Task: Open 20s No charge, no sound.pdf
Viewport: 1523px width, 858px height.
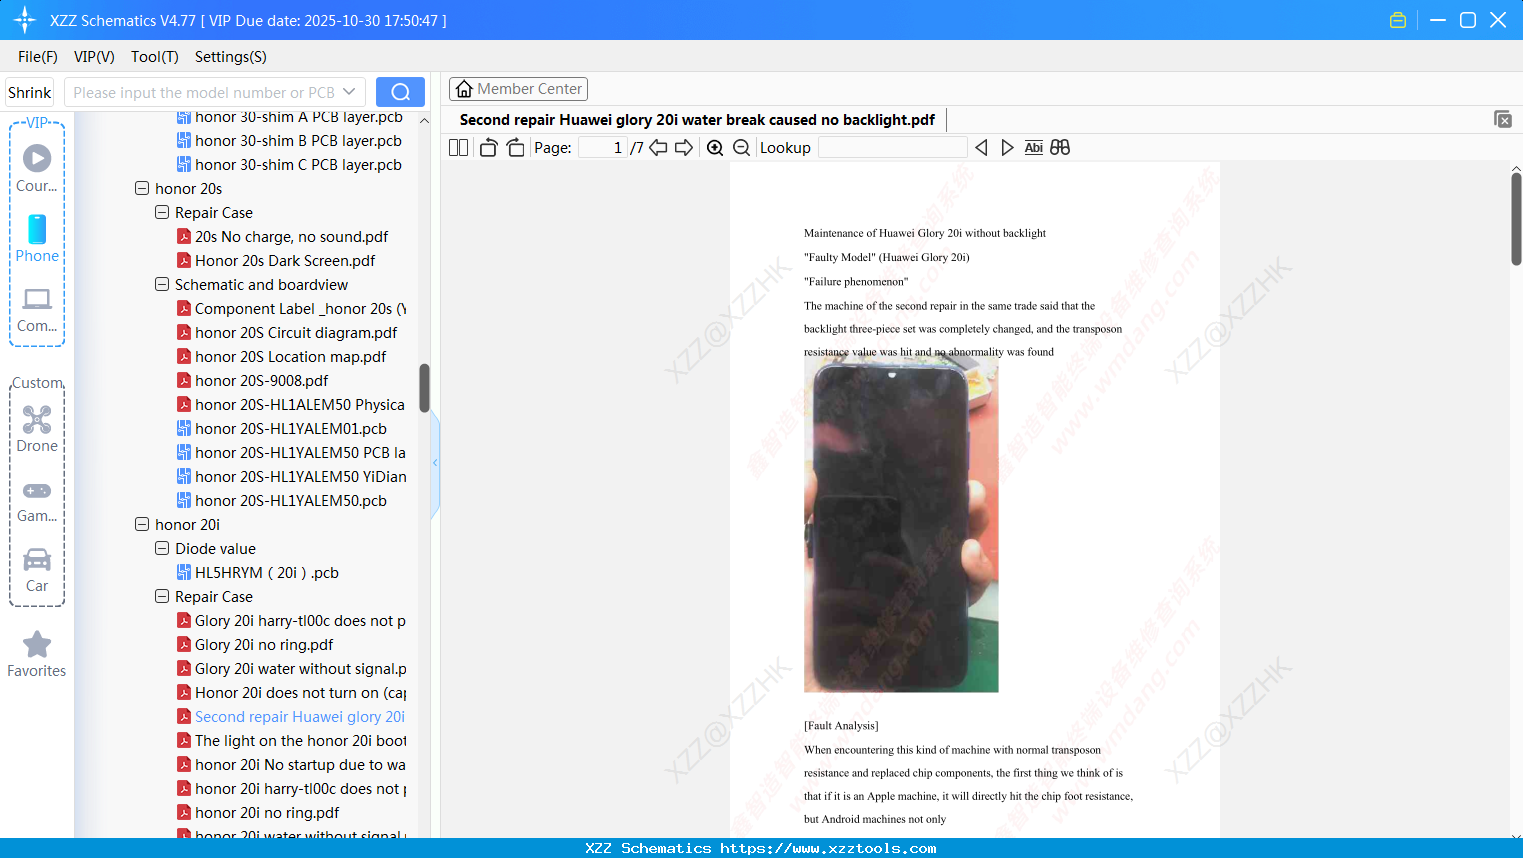Action: (291, 236)
